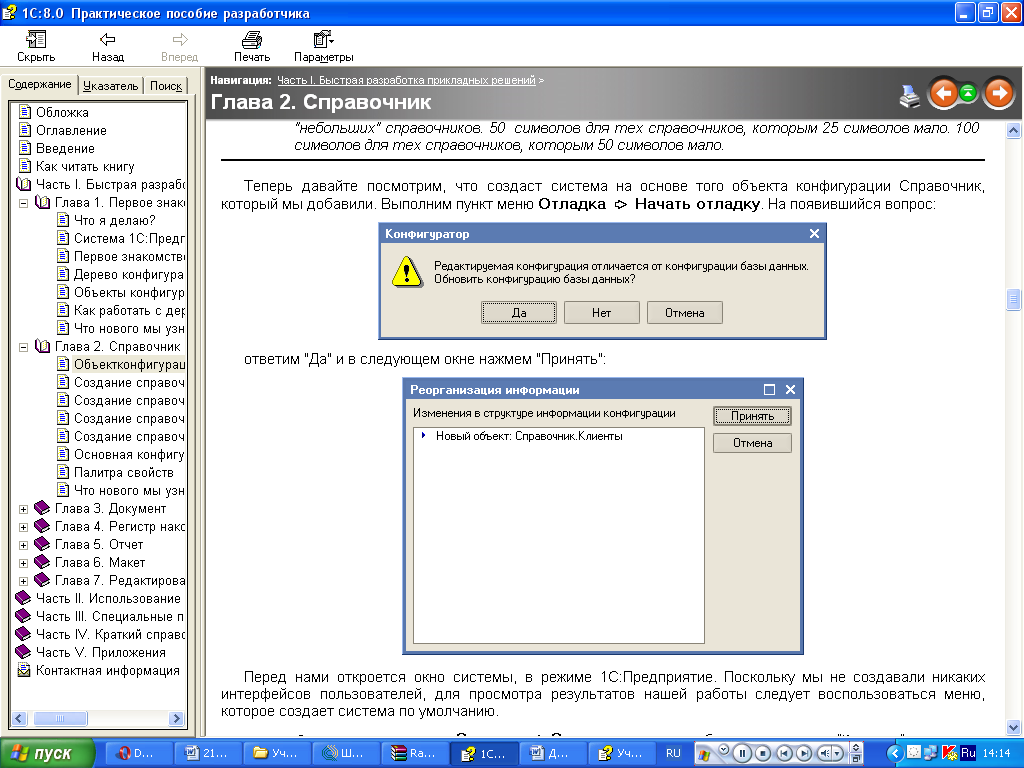Click the RU language indicator
This screenshot has width=1024, height=768.
(x=673, y=754)
